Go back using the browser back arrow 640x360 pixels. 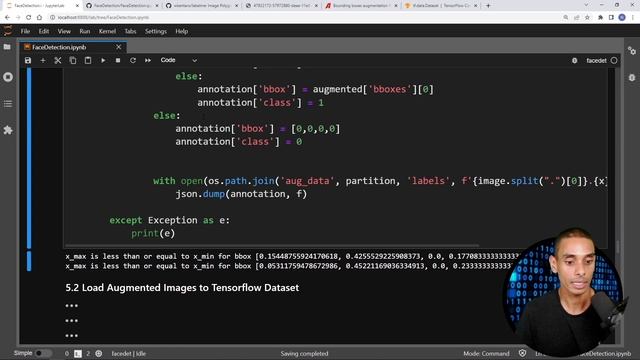[x=7, y=18]
